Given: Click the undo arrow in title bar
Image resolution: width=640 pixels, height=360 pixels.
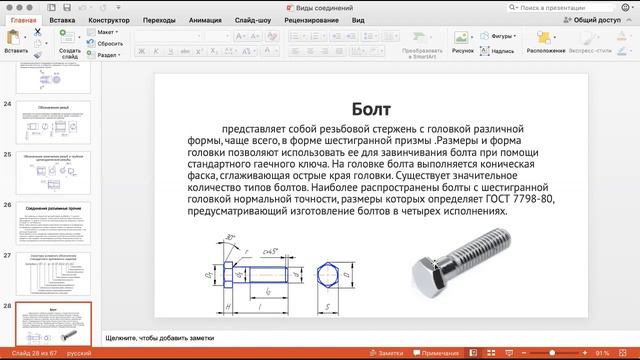Looking at the screenshot, I should tap(82, 7).
